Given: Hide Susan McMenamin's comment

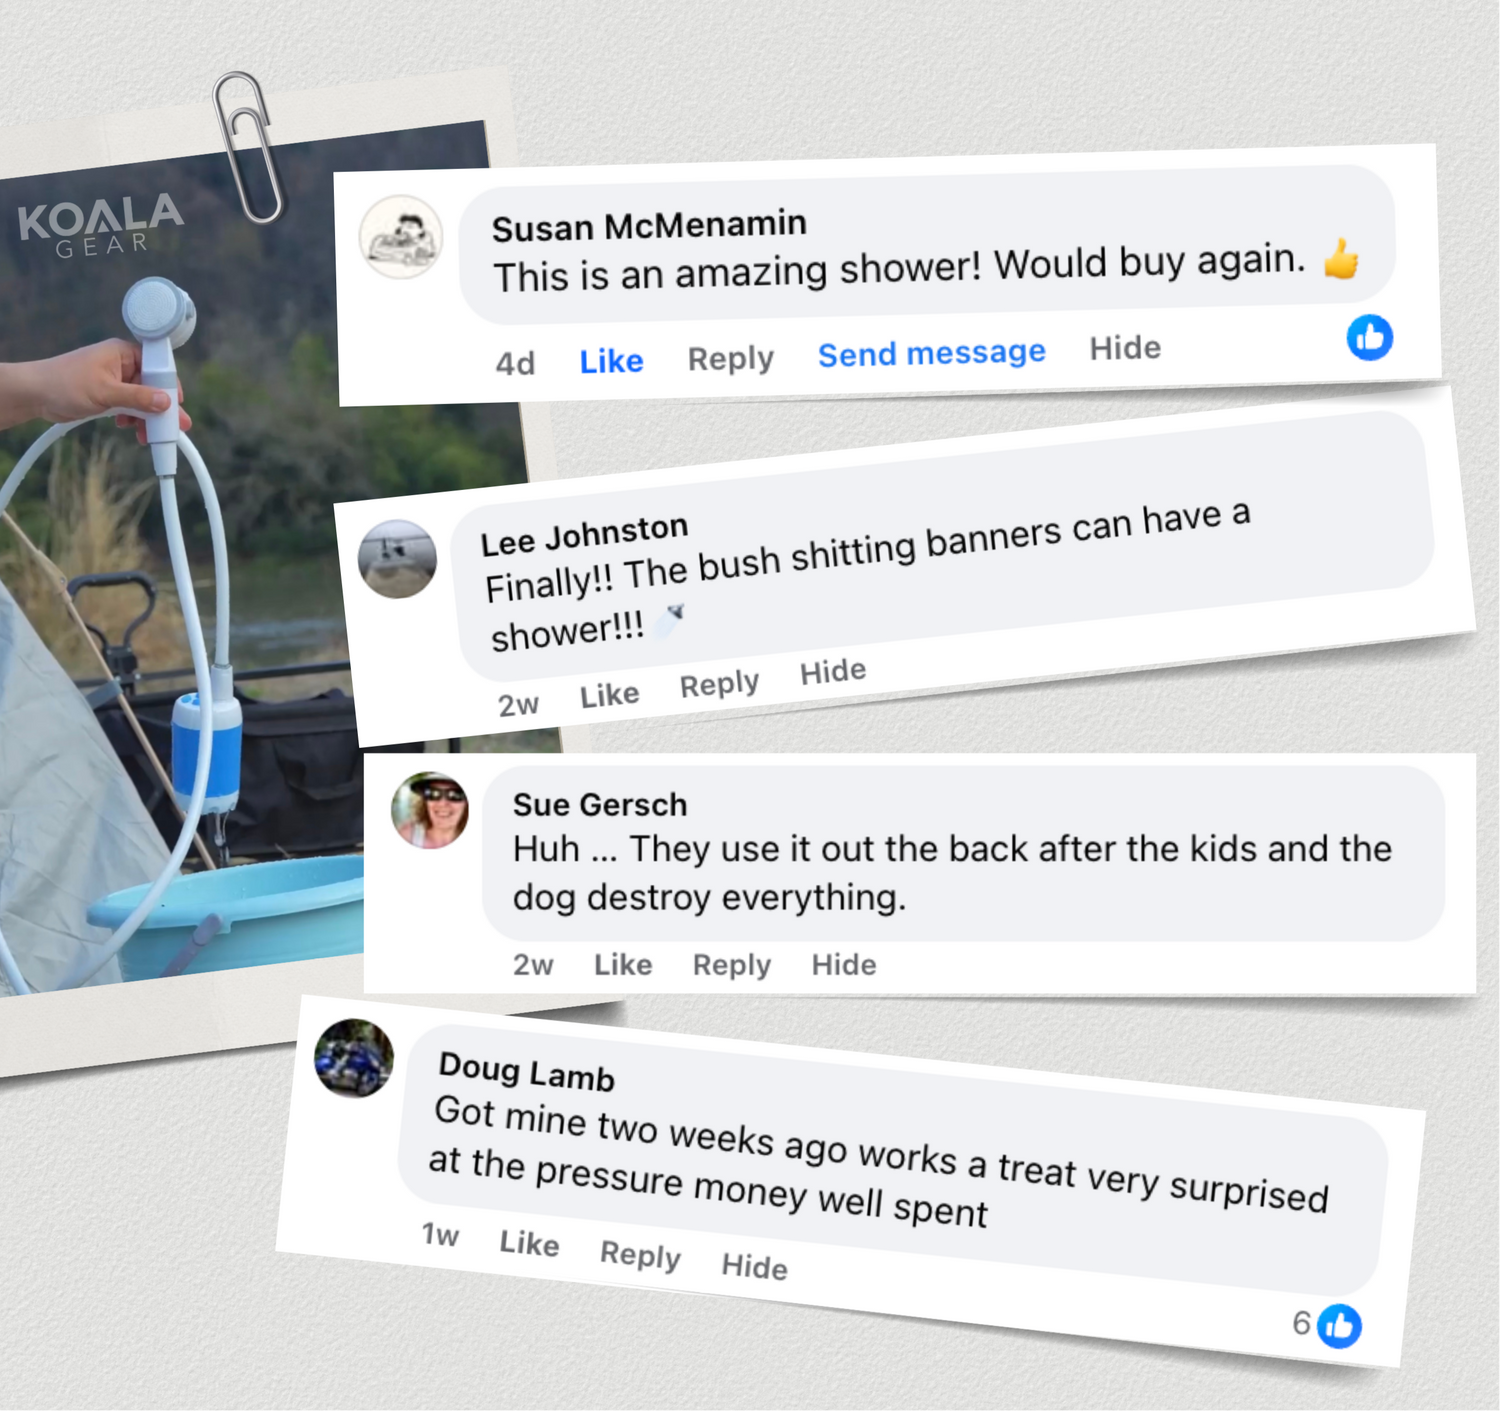Looking at the screenshot, I should tap(1125, 348).
